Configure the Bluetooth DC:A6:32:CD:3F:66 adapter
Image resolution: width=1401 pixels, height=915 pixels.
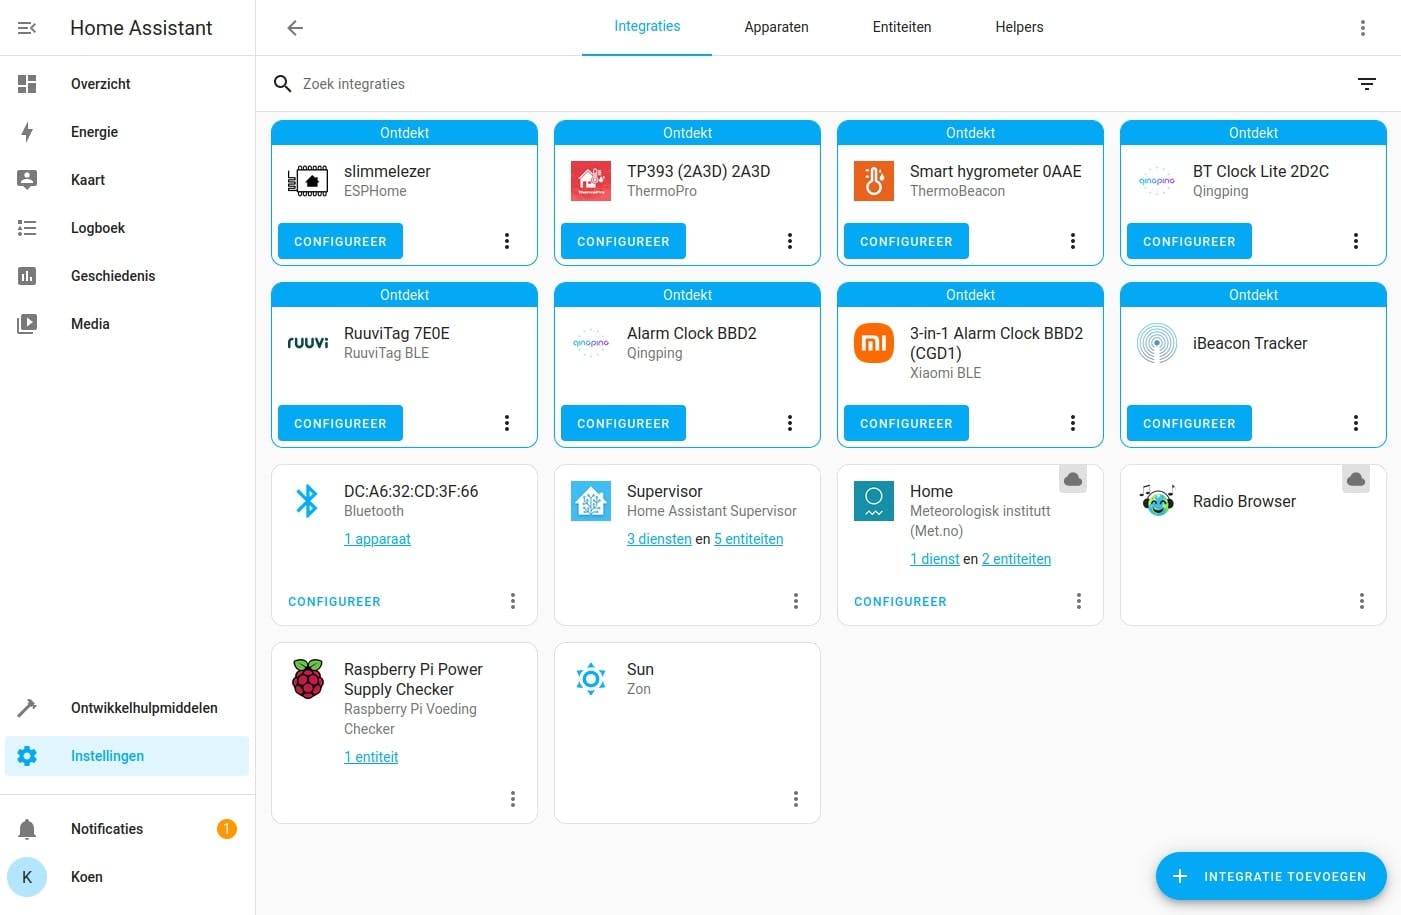334,602
